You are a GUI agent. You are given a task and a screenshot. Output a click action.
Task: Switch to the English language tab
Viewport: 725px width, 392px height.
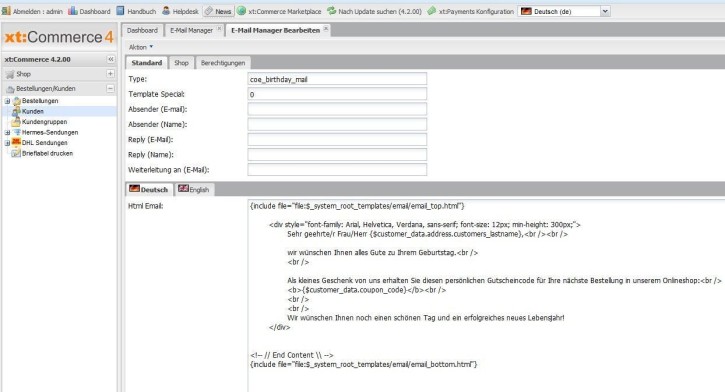tap(194, 189)
